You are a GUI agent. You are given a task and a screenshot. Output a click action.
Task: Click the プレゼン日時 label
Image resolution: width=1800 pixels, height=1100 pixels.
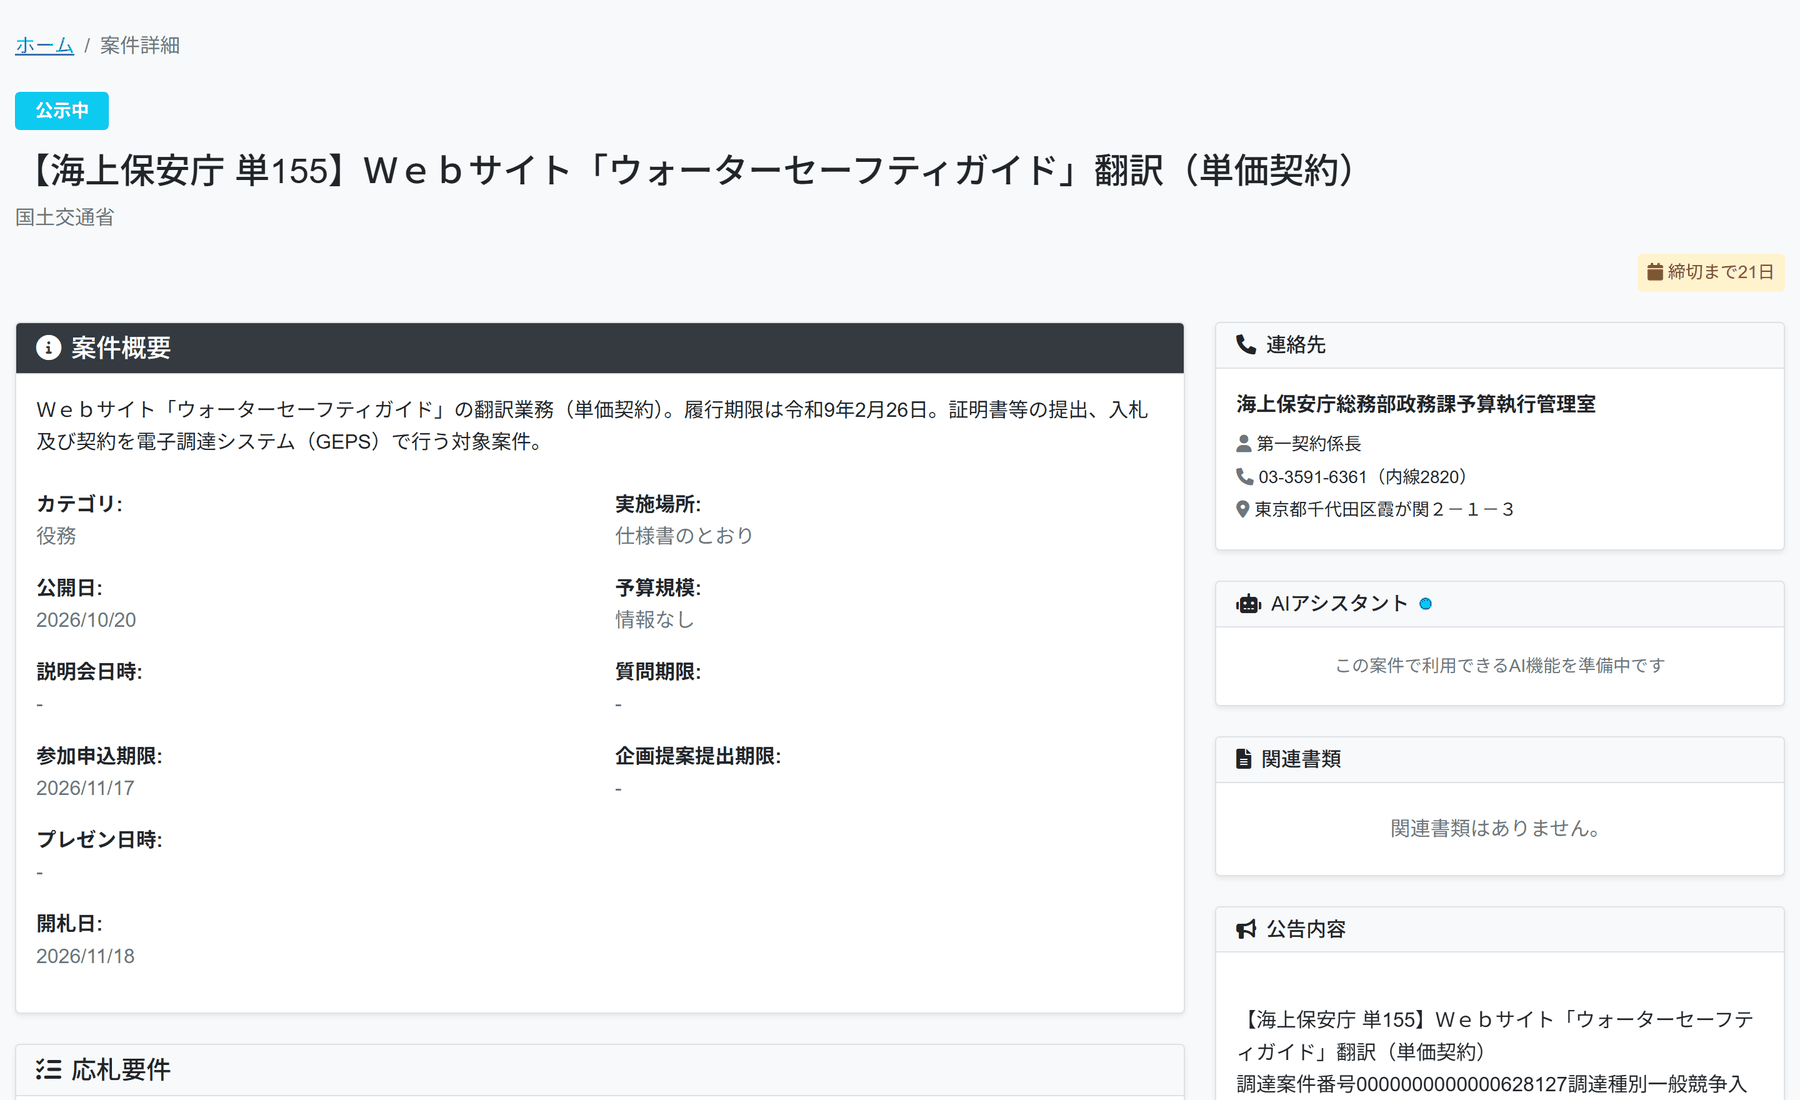coord(99,840)
